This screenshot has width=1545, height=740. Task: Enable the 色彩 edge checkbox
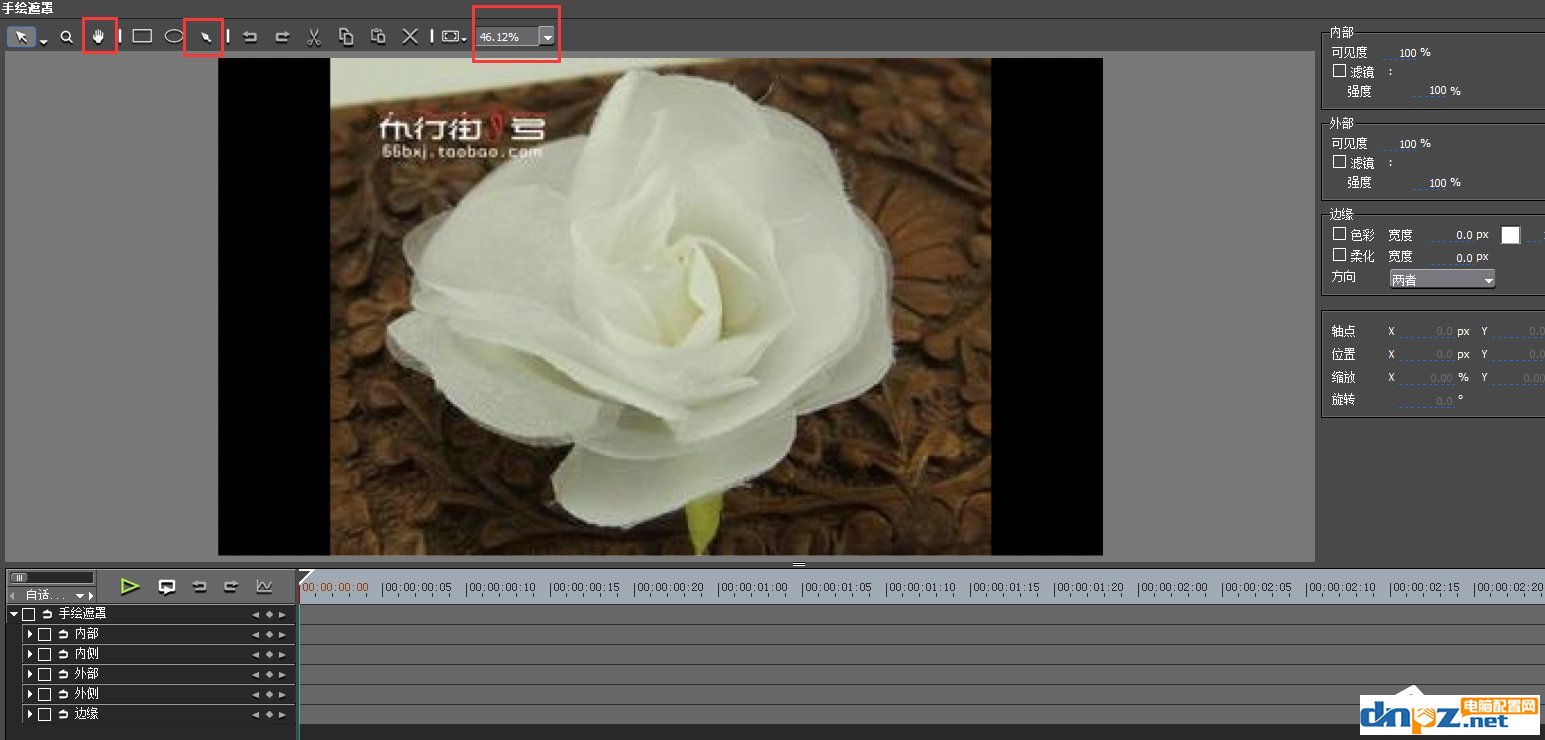[x=1340, y=233]
